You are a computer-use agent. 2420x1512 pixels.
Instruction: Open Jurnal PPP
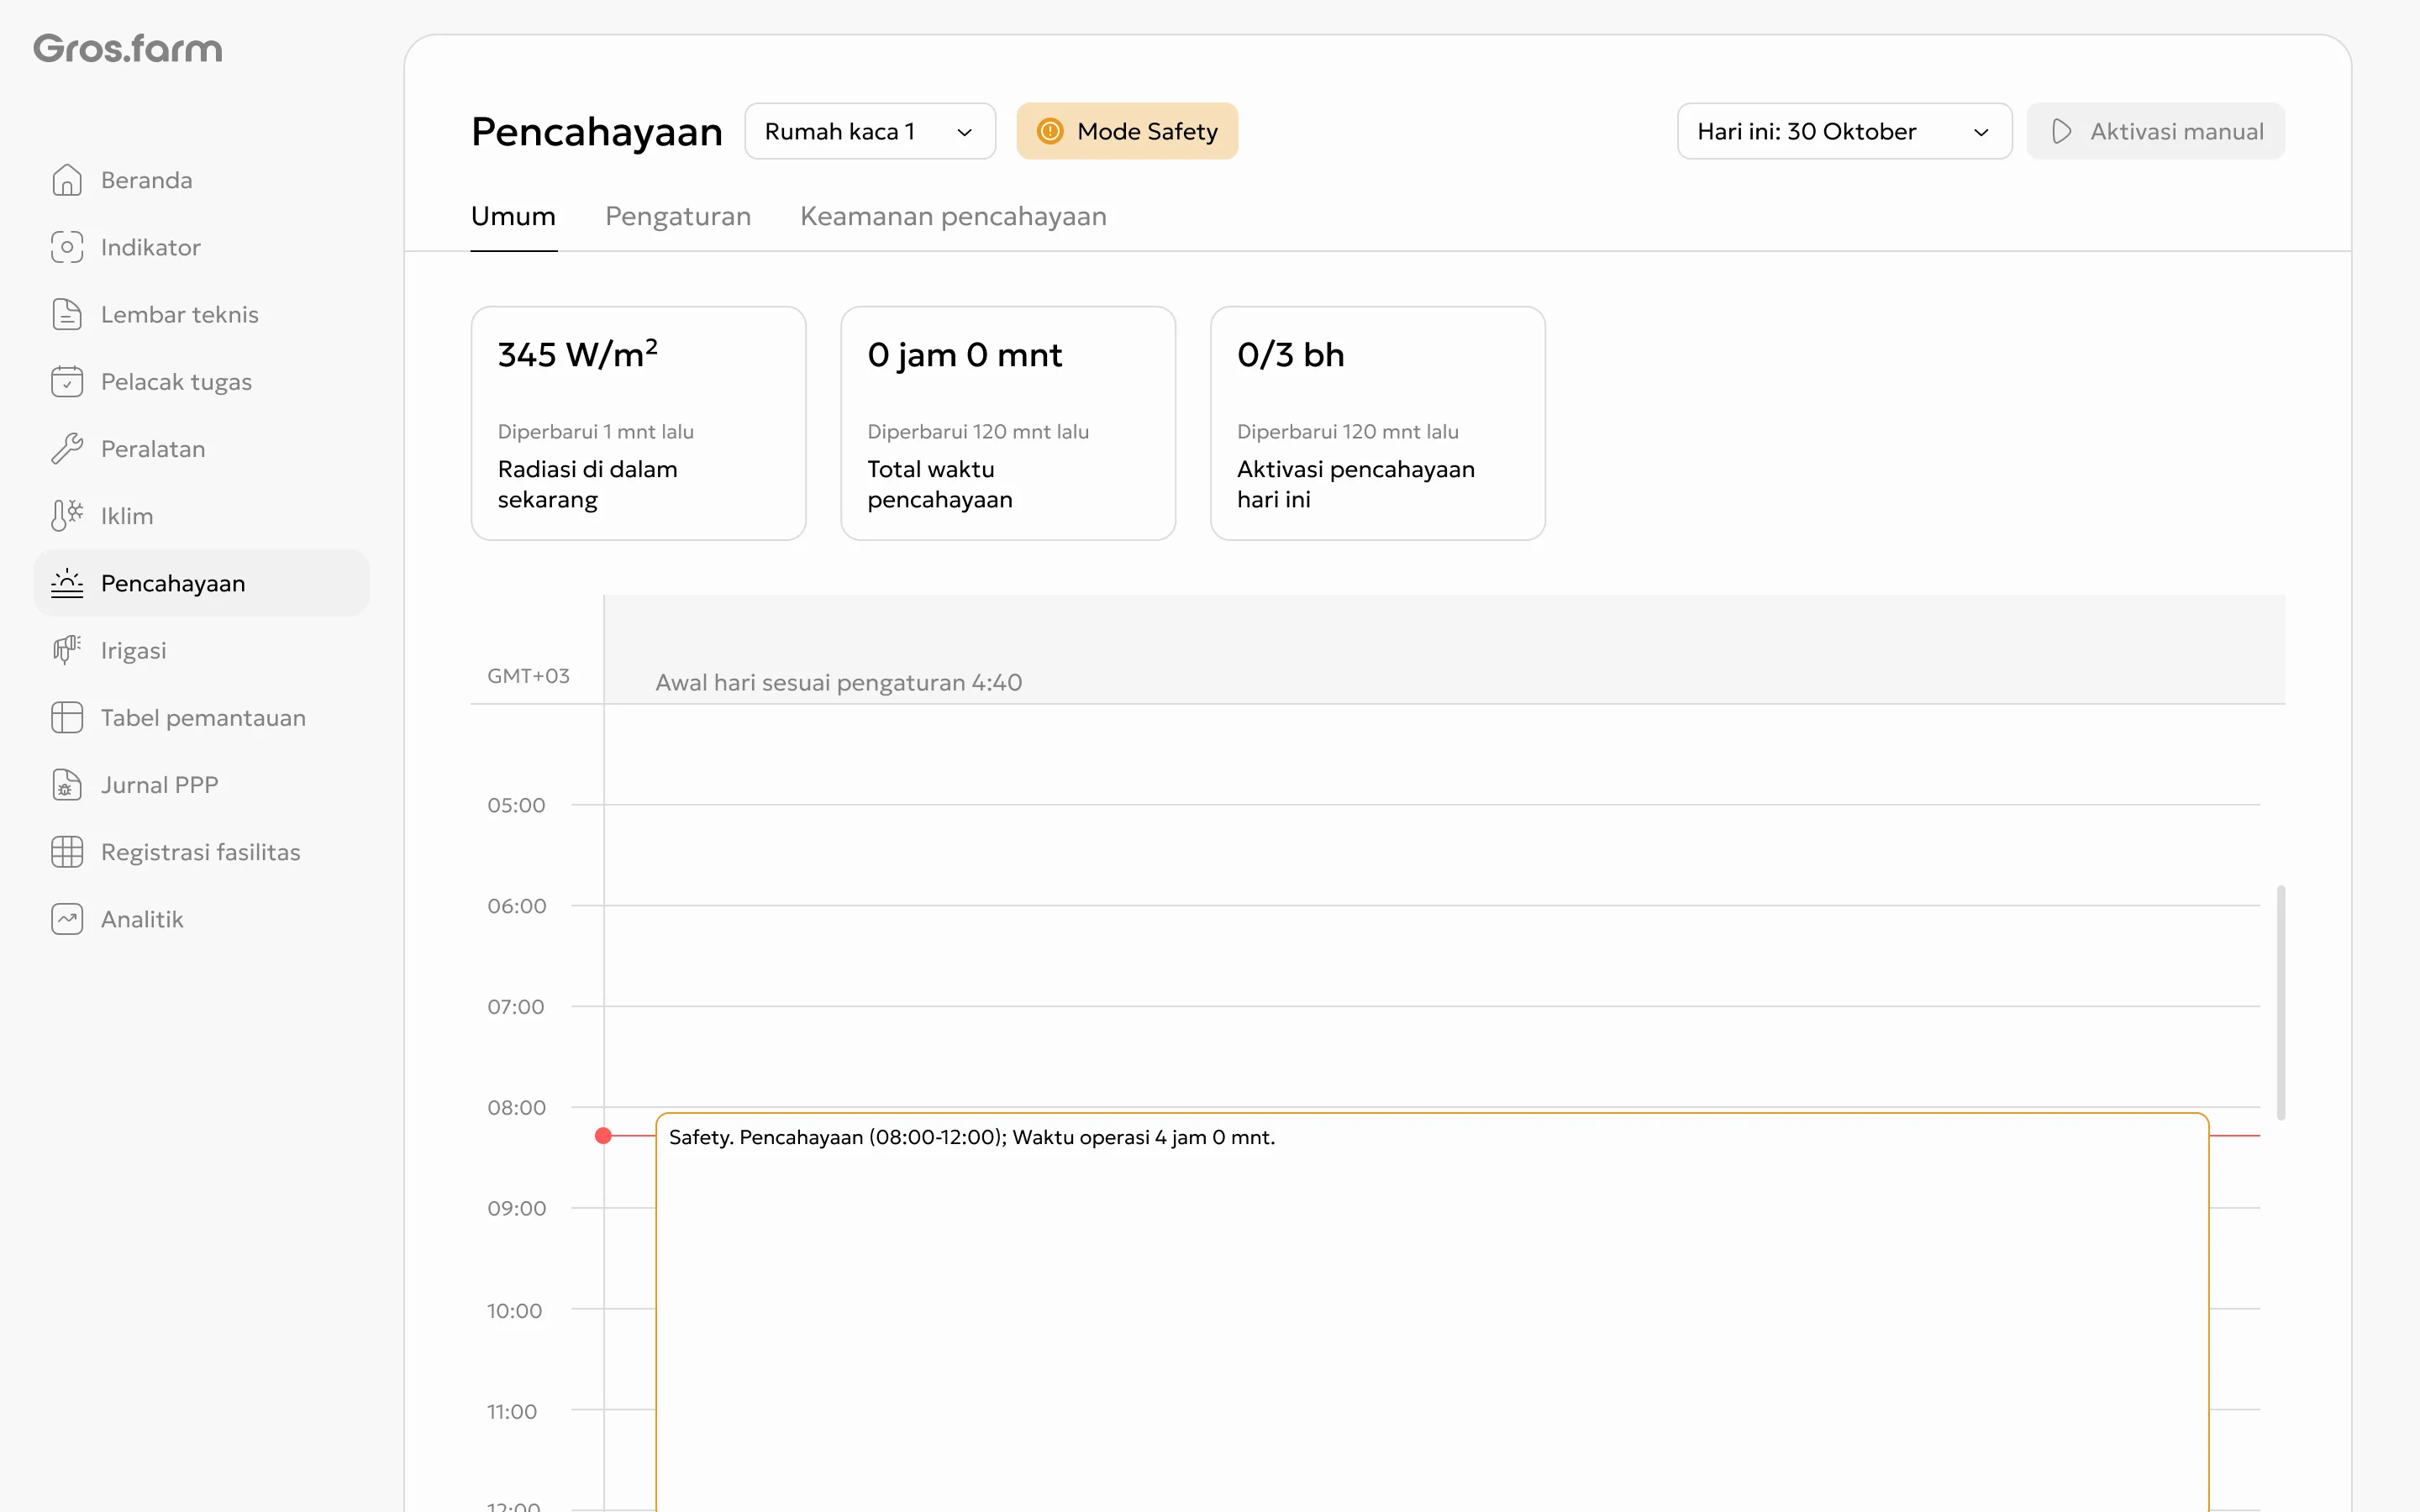pos(201,784)
